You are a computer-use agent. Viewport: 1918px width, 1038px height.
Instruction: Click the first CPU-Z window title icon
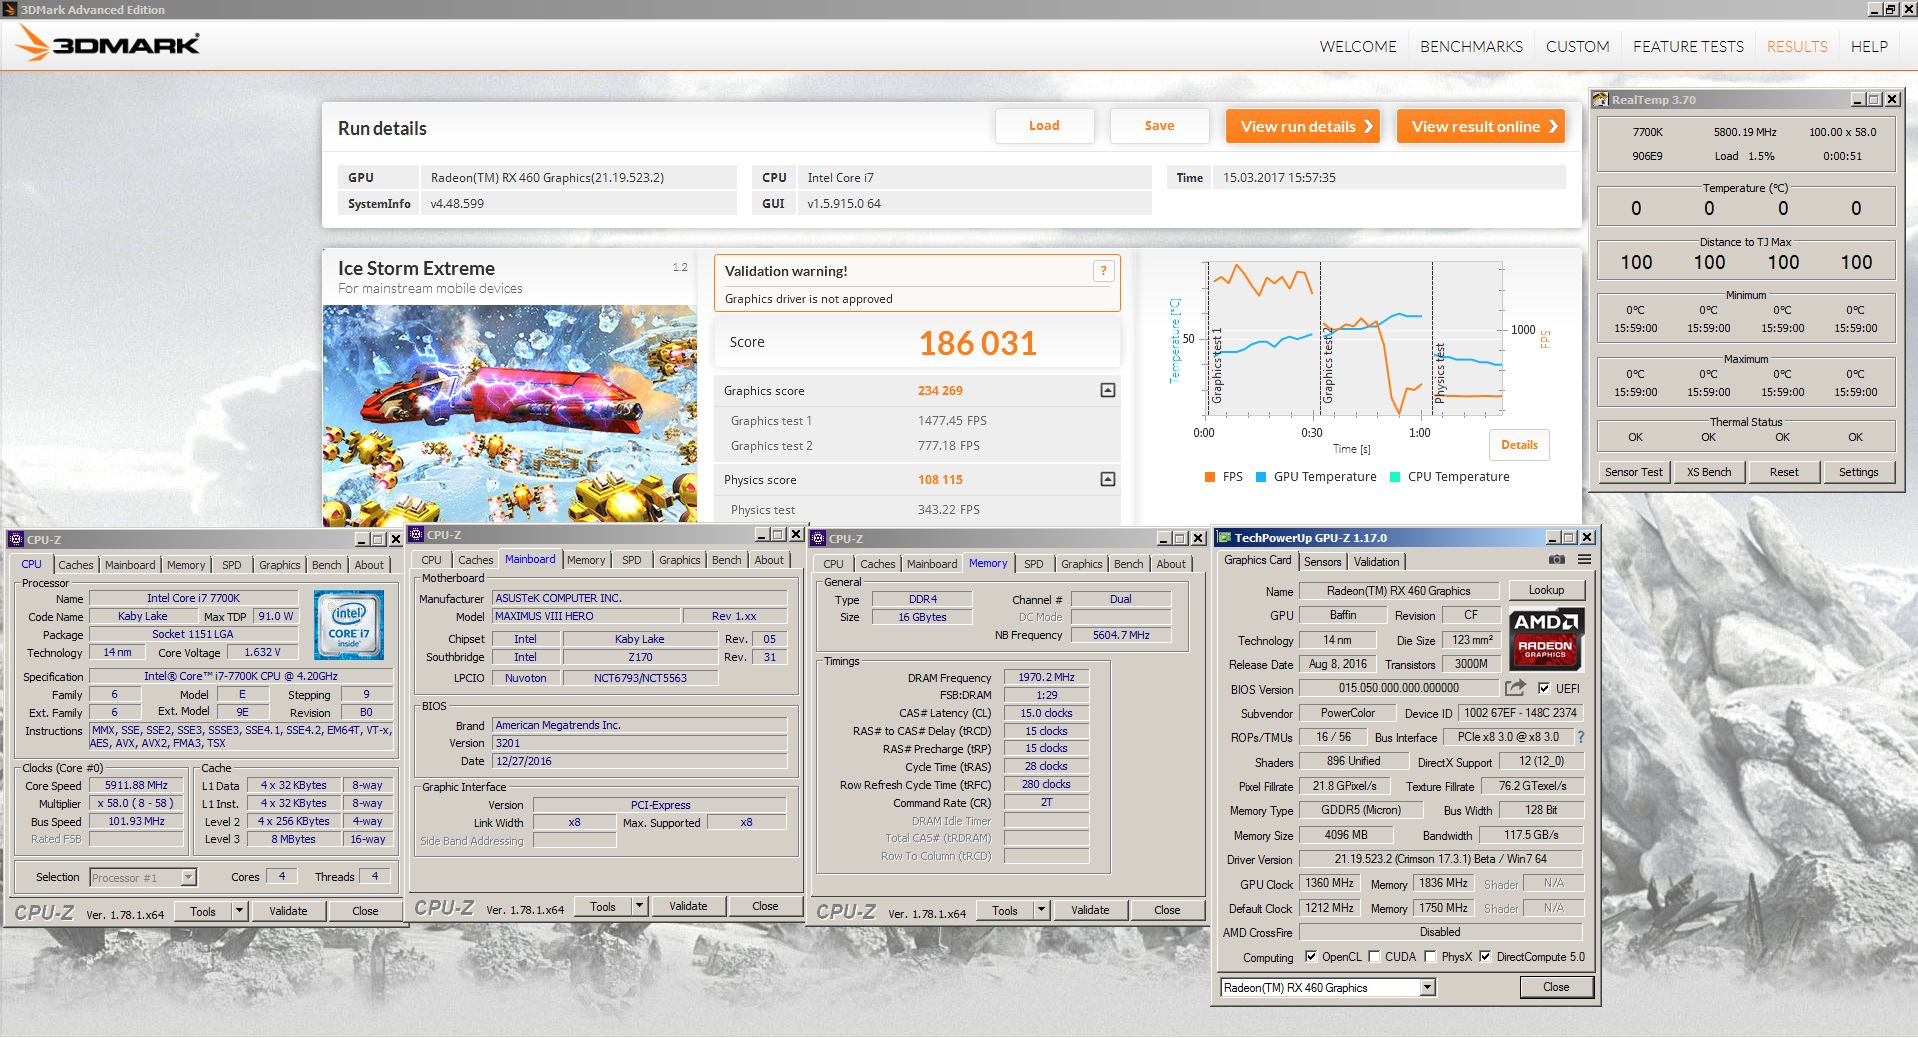click(x=16, y=539)
